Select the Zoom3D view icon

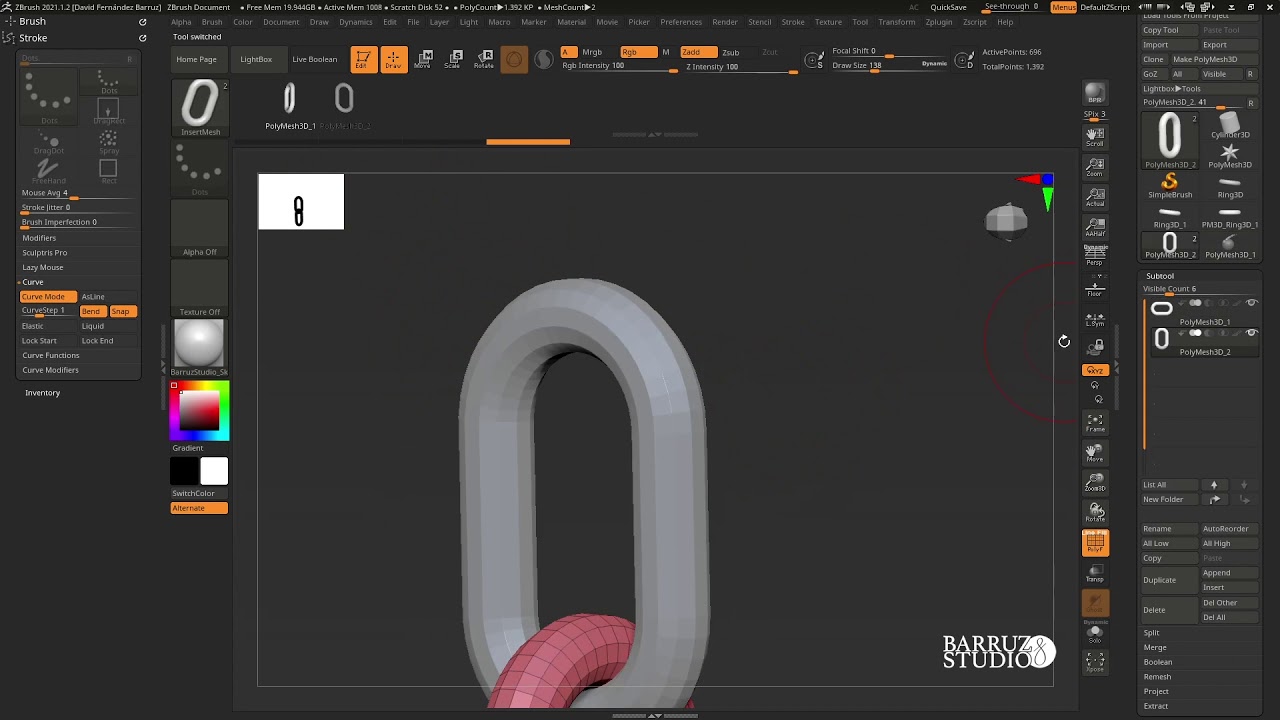click(x=1094, y=483)
